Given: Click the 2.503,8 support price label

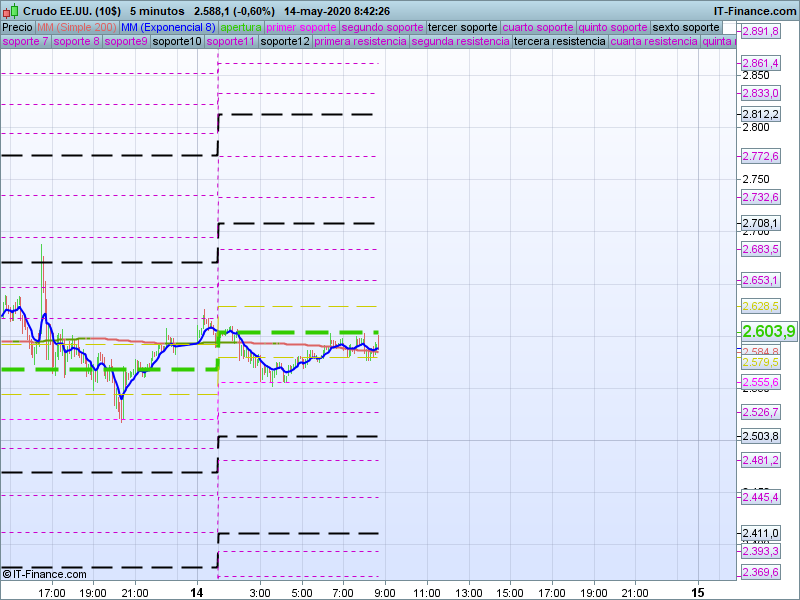Looking at the screenshot, I should [x=760, y=436].
